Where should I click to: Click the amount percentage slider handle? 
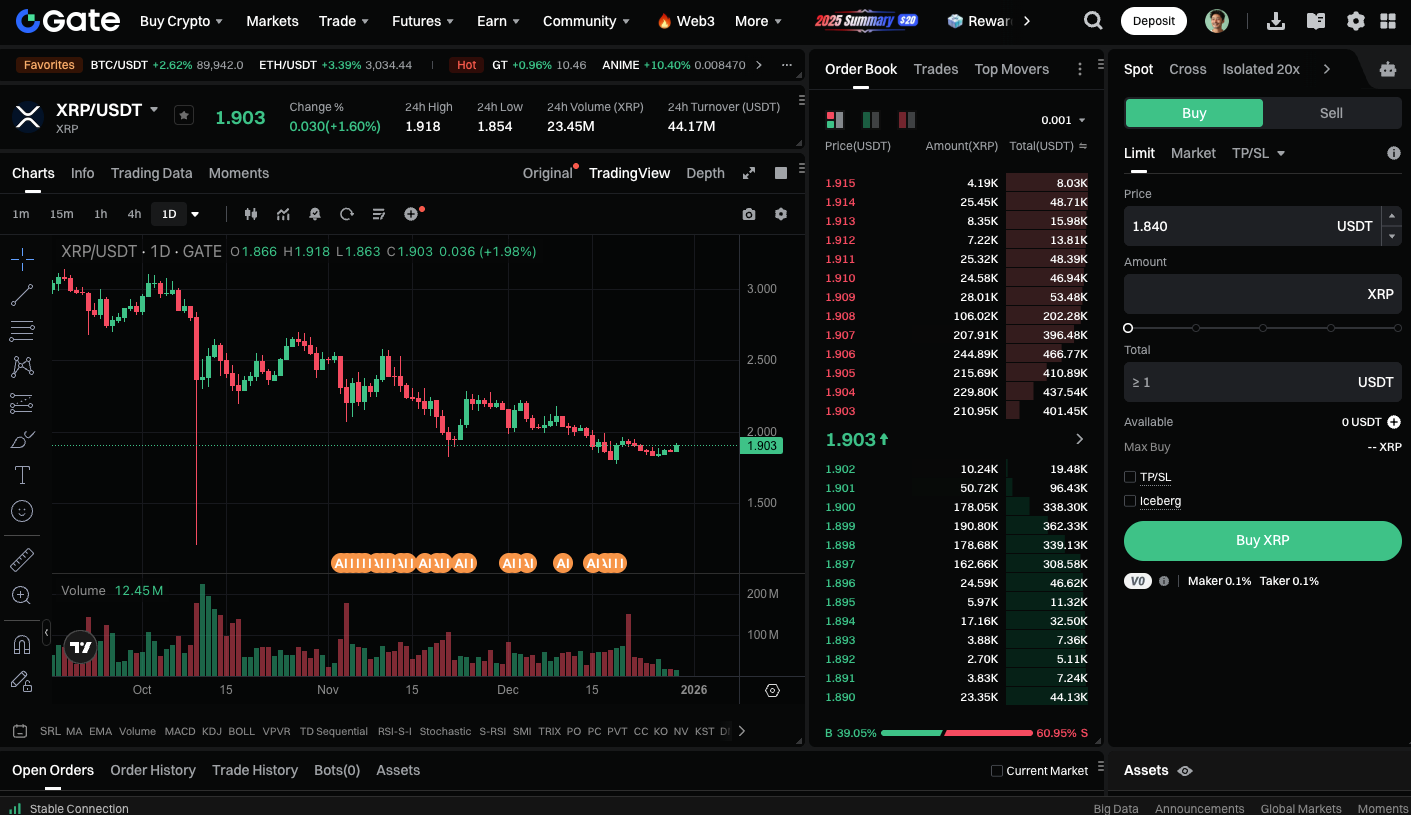pos(1128,328)
